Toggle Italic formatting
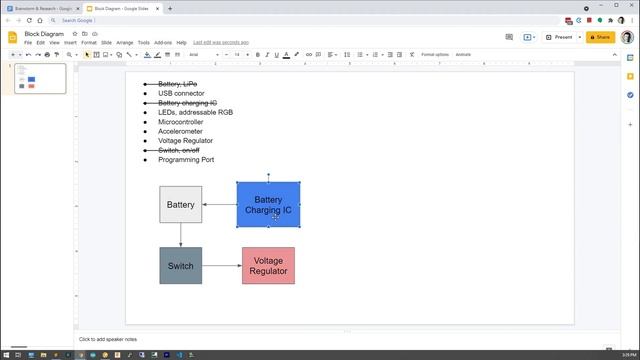This screenshot has height=360, width=640. (x=267, y=55)
